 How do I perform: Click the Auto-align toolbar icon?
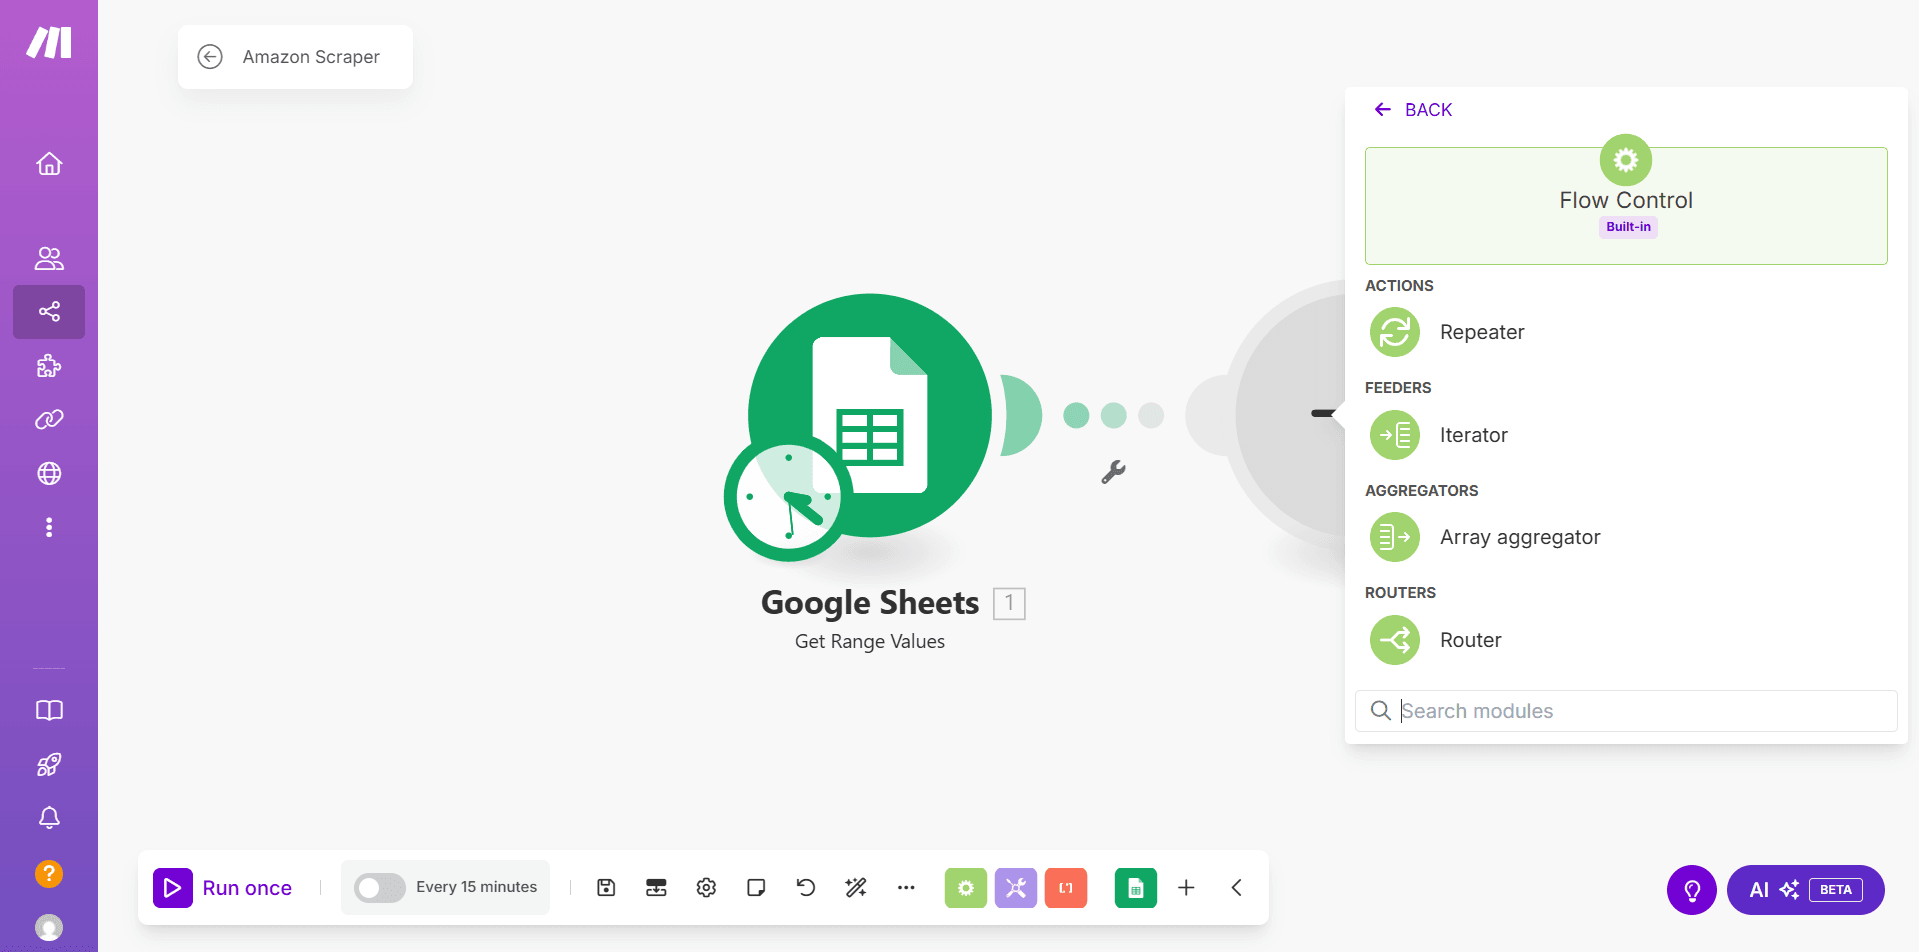[656, 888]
